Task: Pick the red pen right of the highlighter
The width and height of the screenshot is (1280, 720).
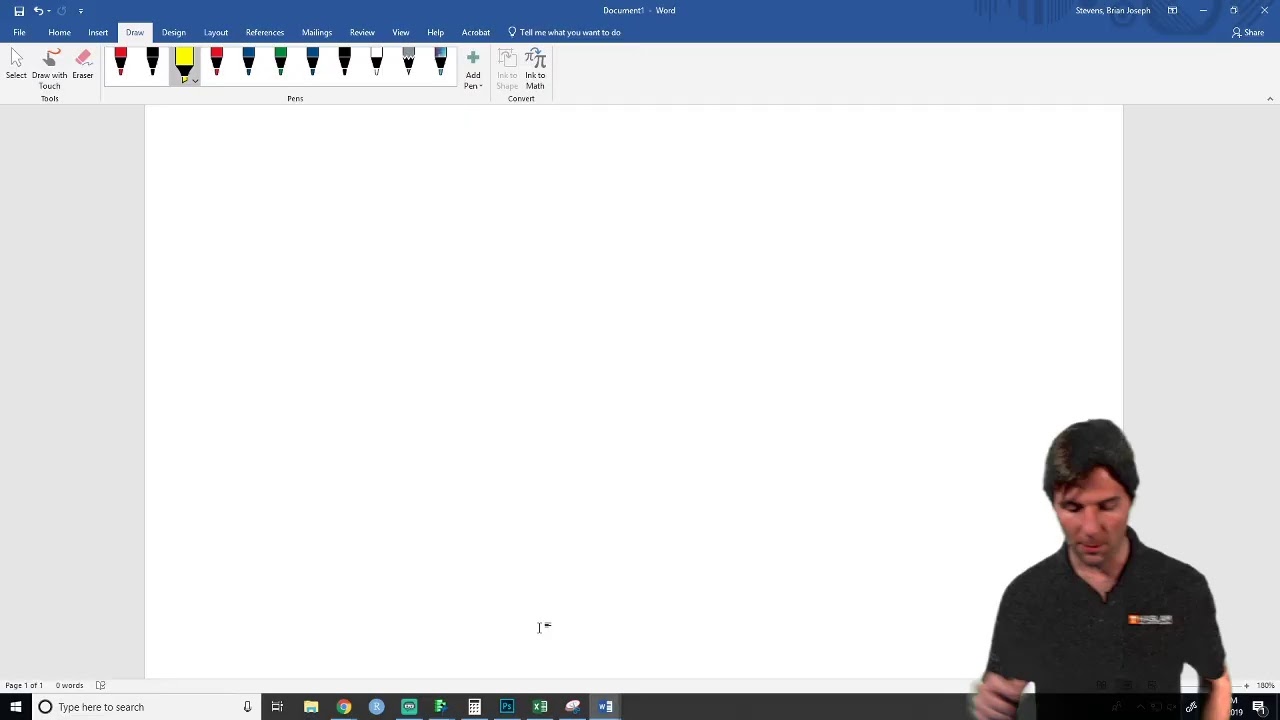Action: tap(217, 62)
